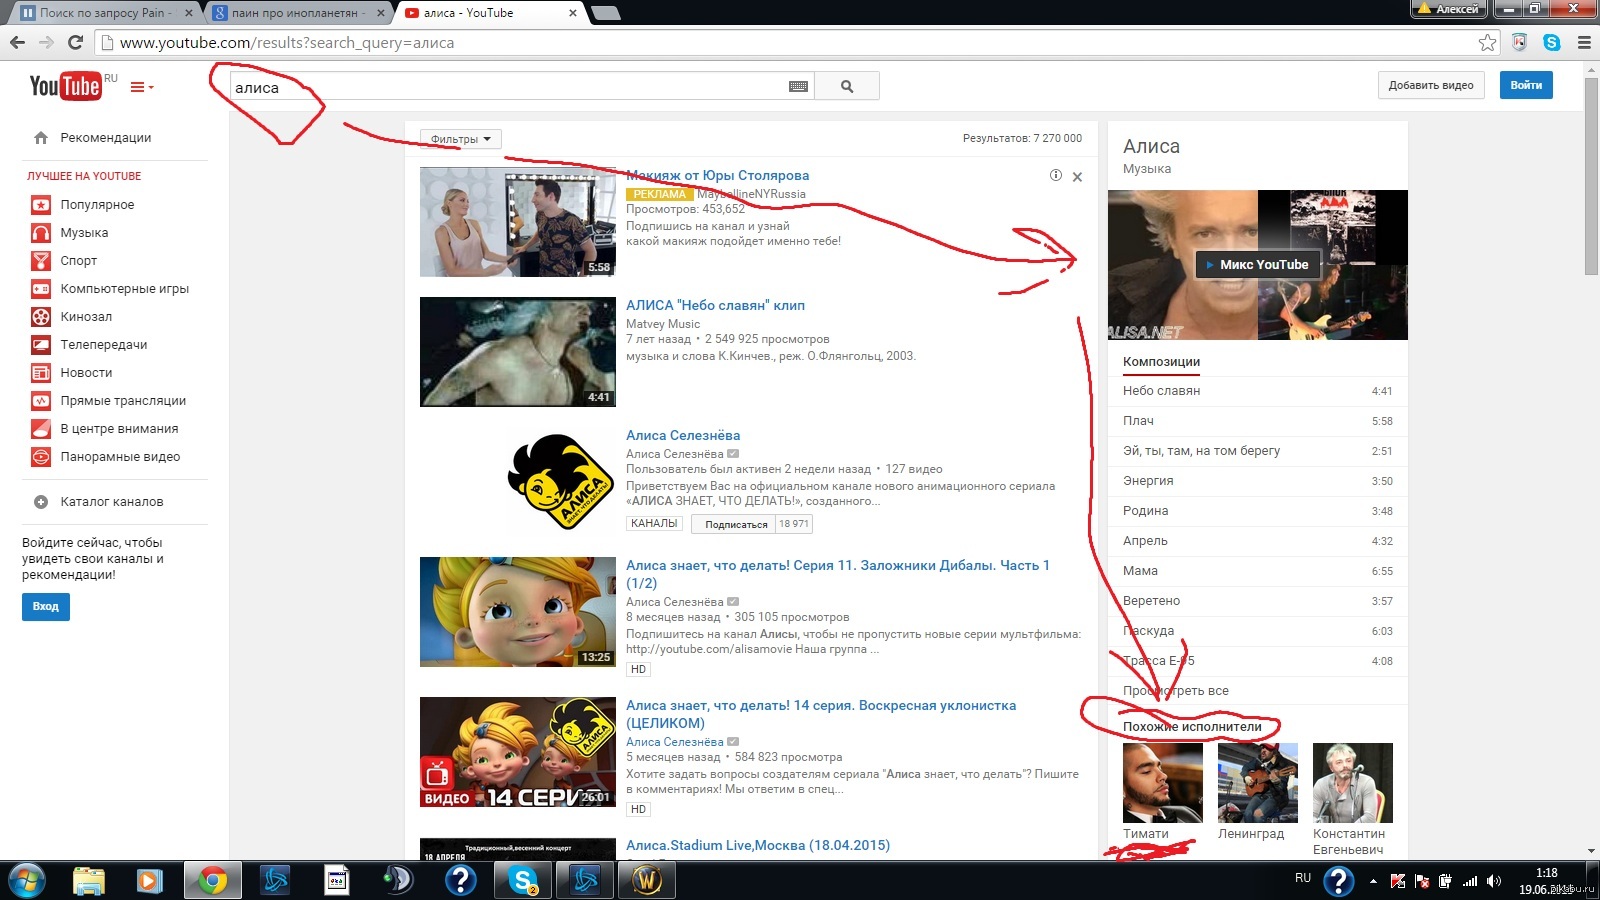Reload the page
Viewport: 1600px width, 900px height.
point(75,43)
